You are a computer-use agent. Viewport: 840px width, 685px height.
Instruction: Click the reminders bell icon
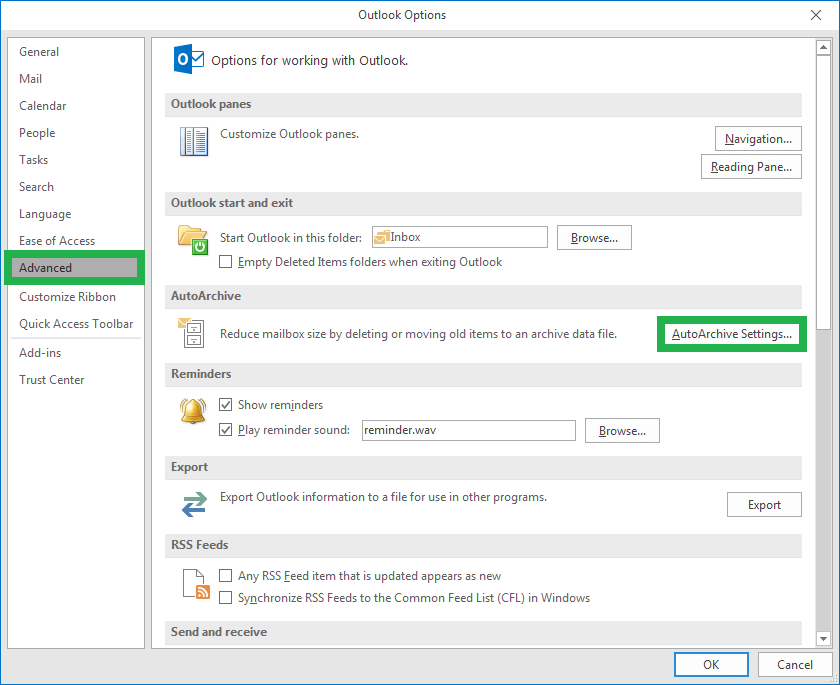(x=193, y=411)
